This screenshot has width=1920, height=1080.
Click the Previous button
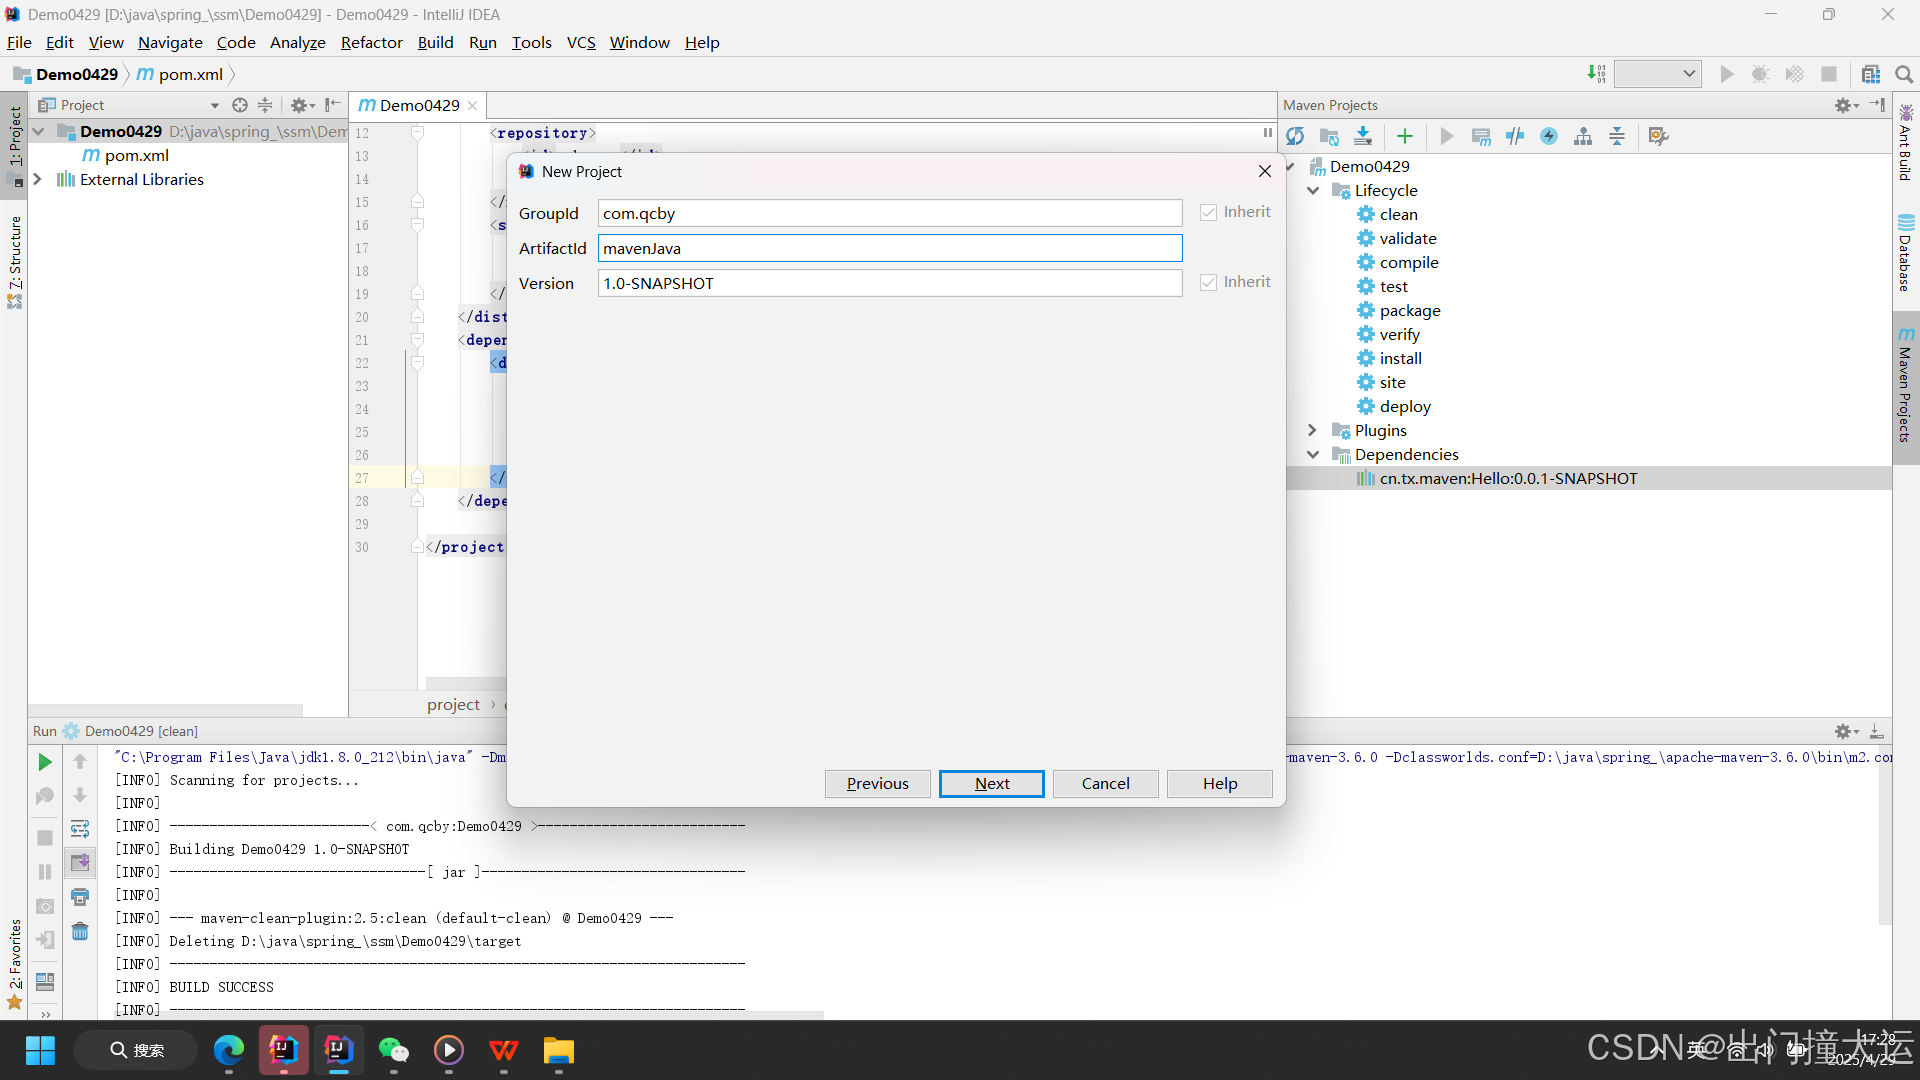(x=877, y=783)
